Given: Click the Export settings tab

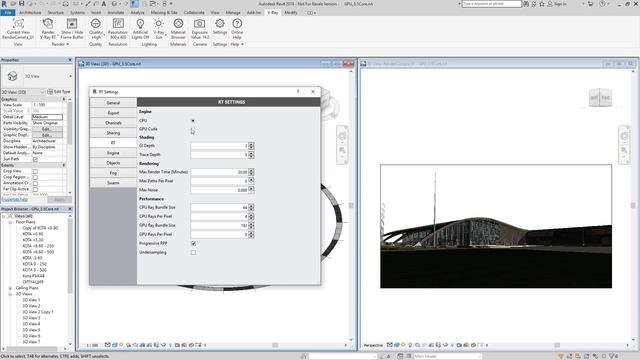Looking at the screenshot, I should [x=113, y=113].
